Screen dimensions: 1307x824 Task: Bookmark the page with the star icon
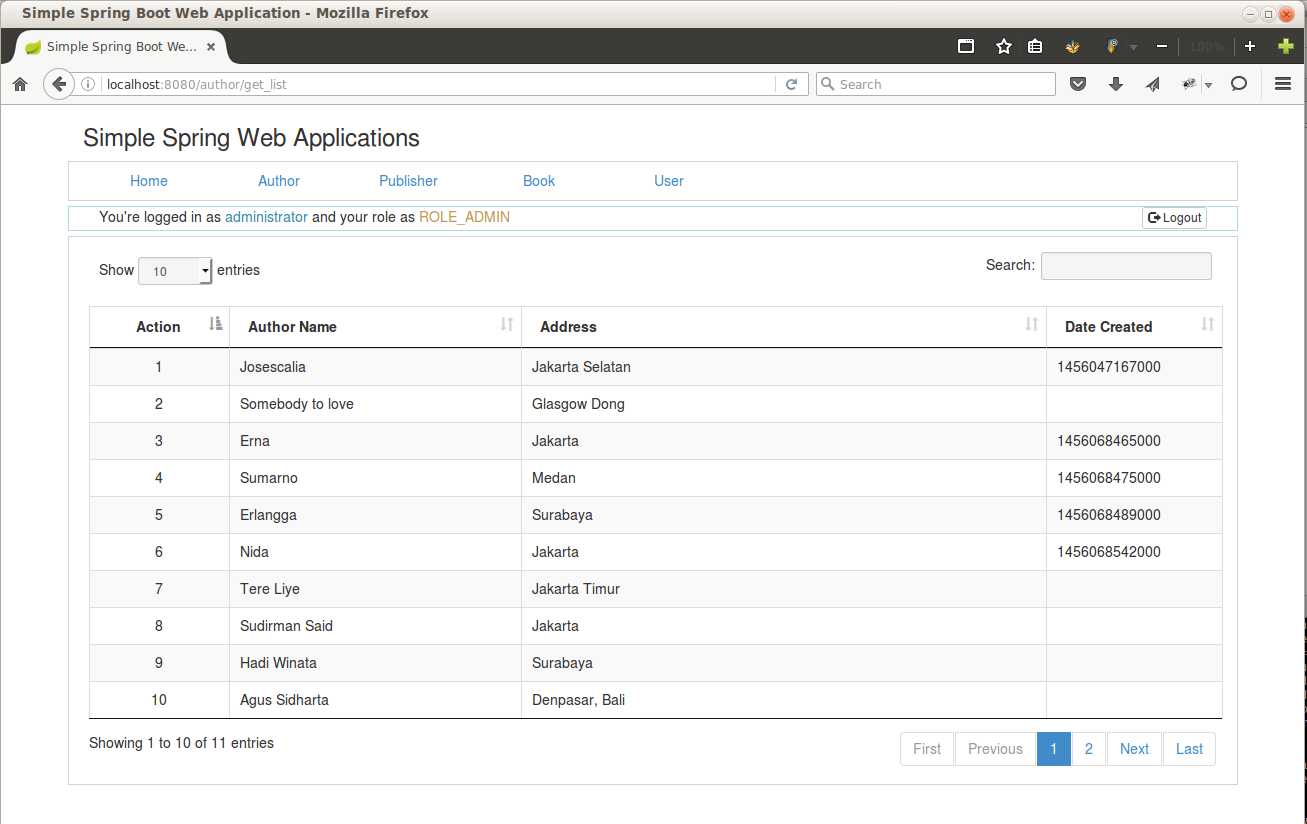(x=1003, y=45)
